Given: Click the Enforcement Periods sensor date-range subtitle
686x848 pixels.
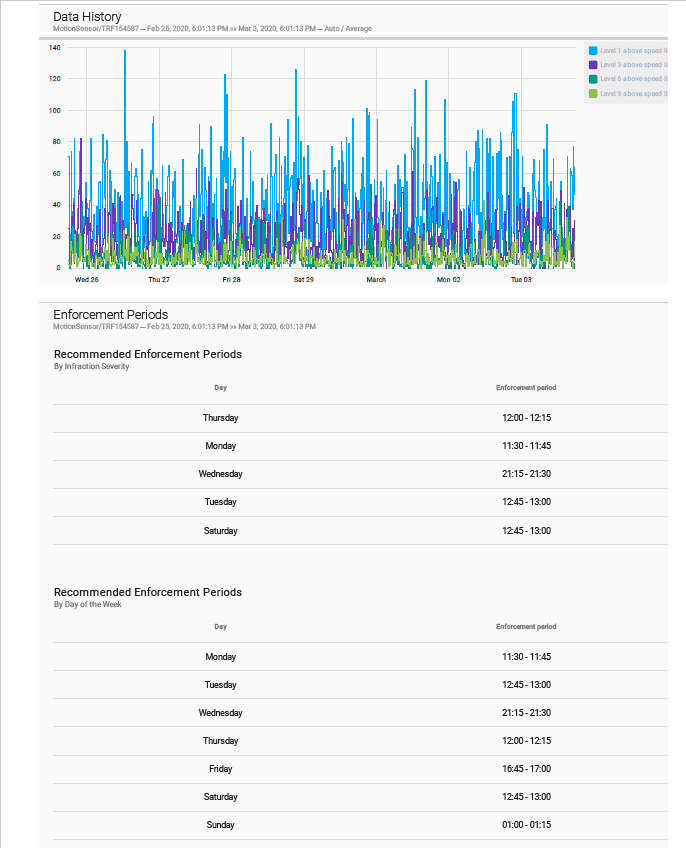Looking at the screenshot, I should 184,327.
